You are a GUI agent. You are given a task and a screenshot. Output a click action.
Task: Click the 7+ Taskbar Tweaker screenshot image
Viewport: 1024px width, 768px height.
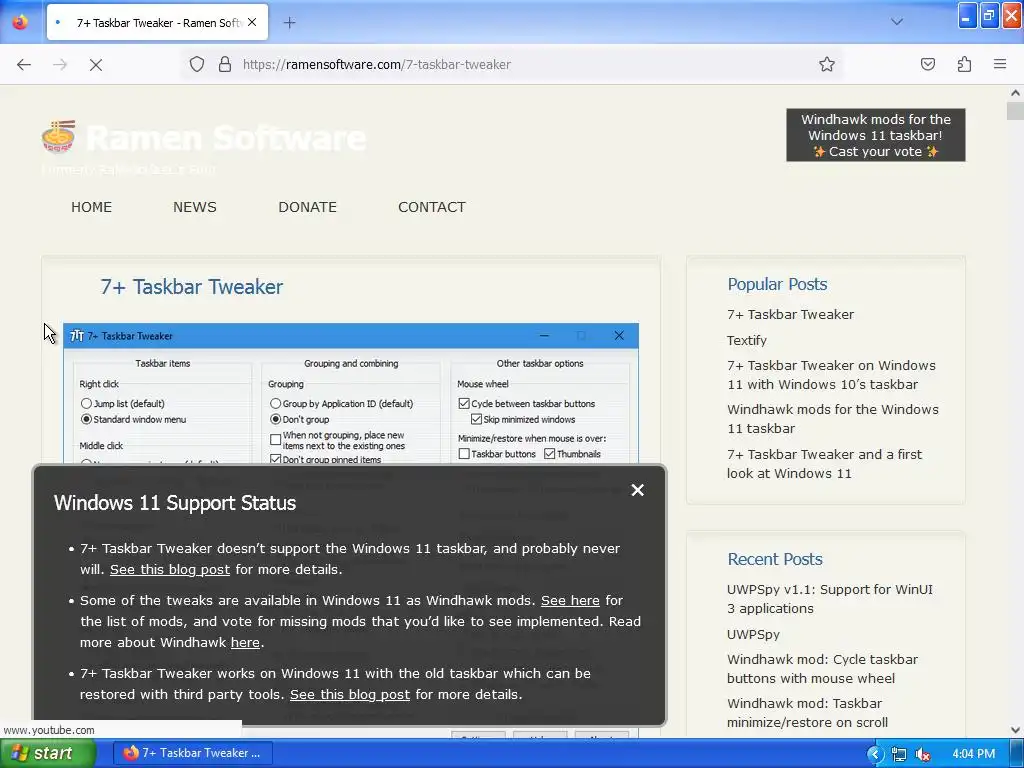click(351, 393)
